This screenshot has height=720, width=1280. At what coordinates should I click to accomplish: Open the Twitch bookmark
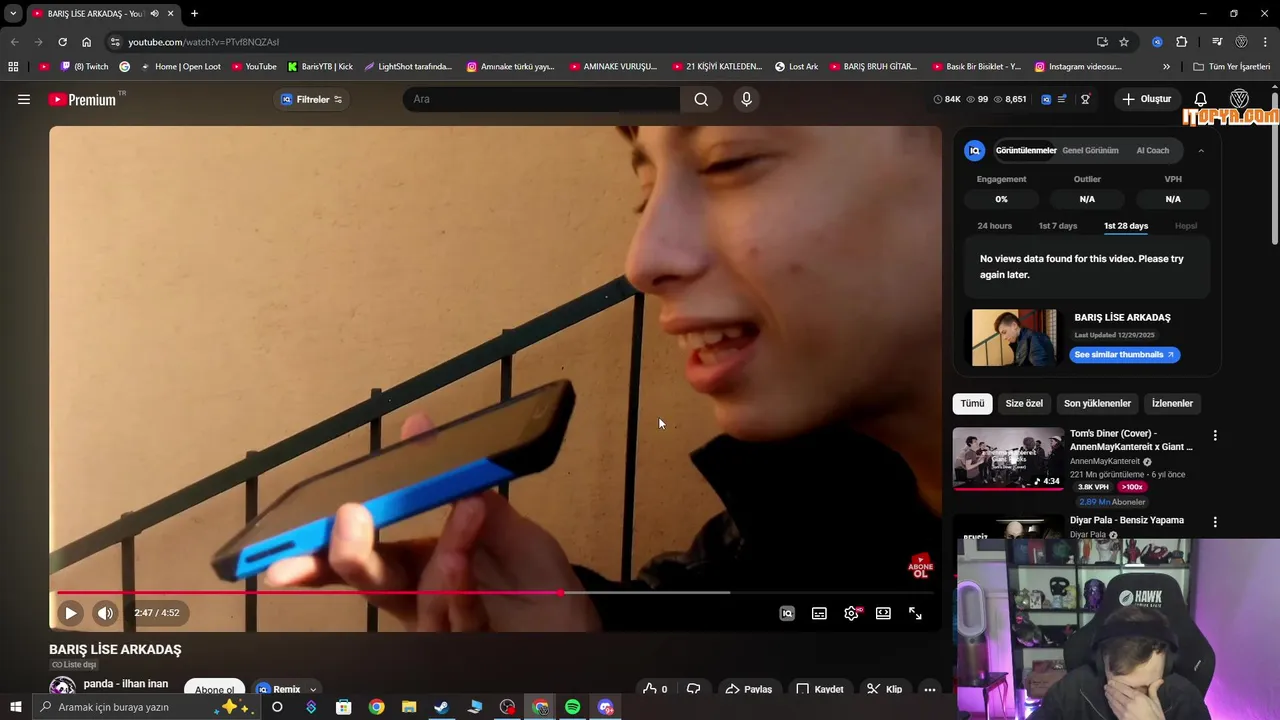pos(84,67)
